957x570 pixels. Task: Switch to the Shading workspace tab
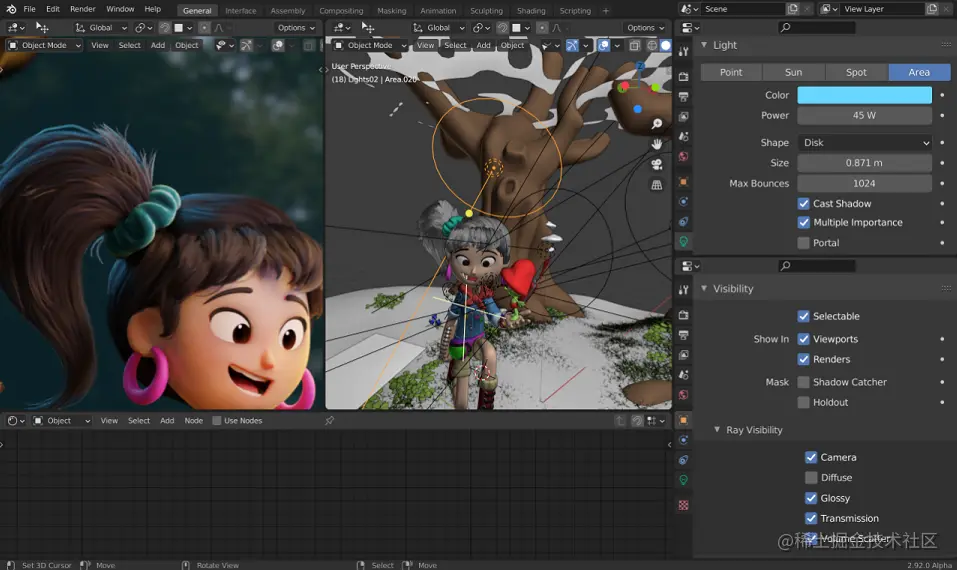tap(531, 10)
